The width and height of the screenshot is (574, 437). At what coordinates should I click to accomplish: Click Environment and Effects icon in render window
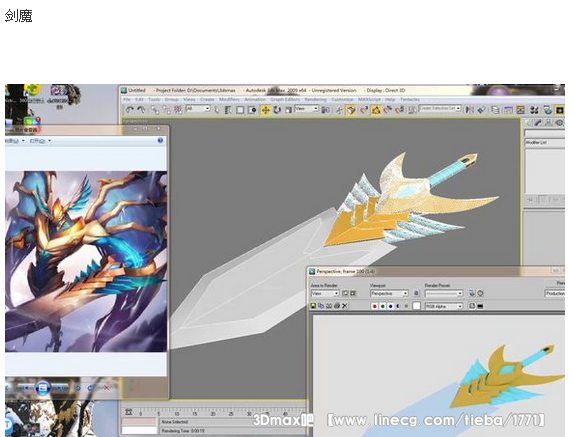[x=480, y=294]
